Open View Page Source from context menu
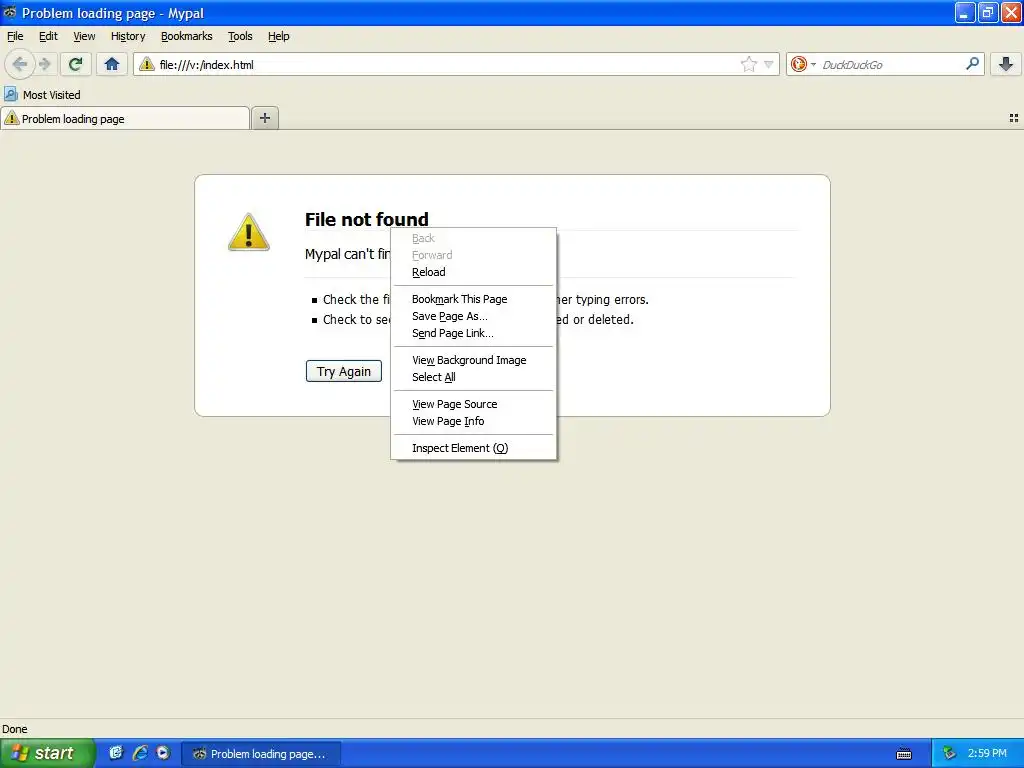The image size is (1024, 768). 473,404
